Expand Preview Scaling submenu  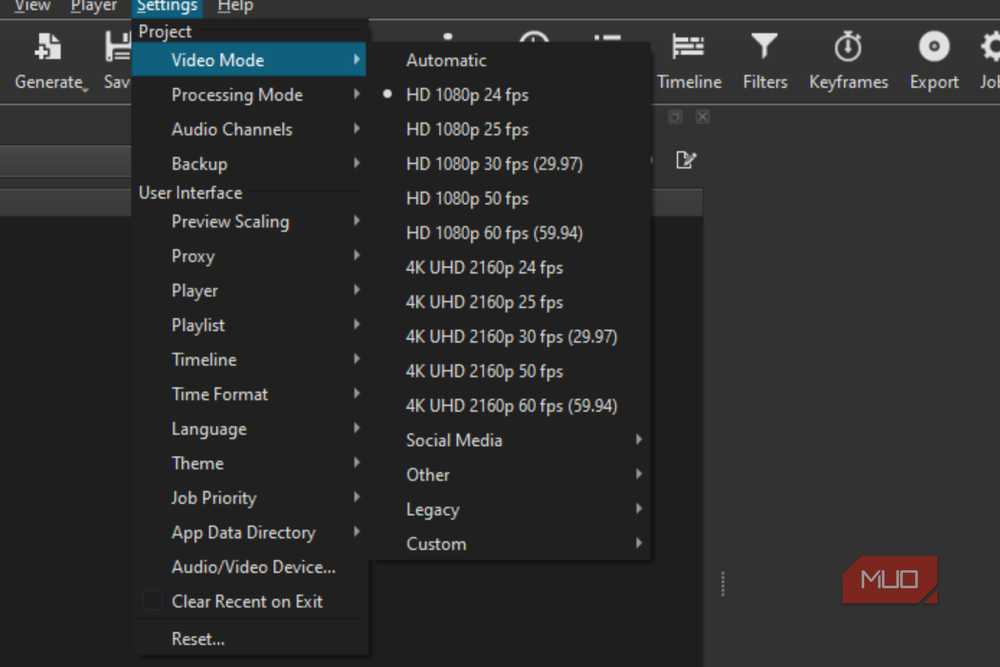pos(249,221)
